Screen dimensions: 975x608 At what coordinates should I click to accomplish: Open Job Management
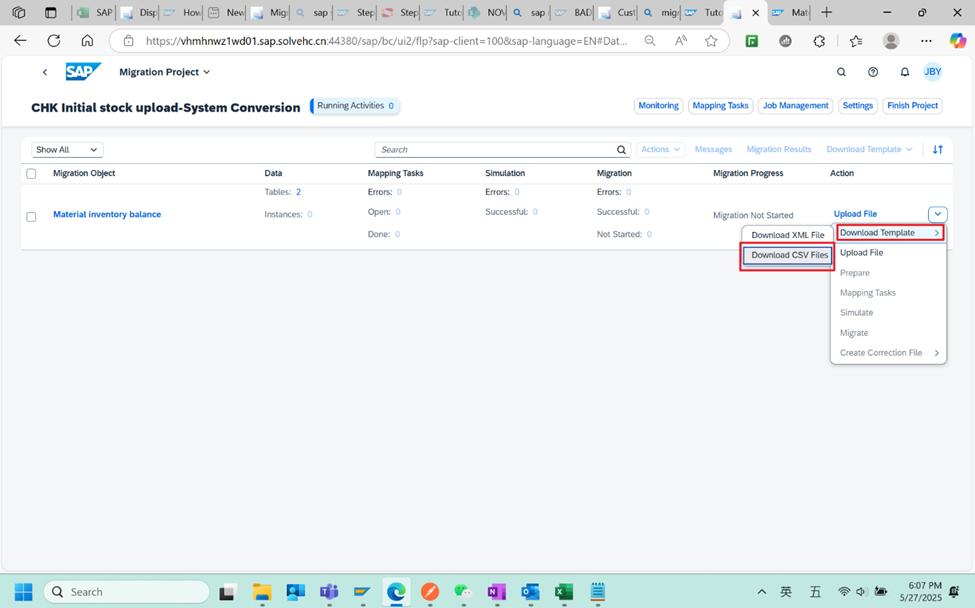[x=795, y=106]
